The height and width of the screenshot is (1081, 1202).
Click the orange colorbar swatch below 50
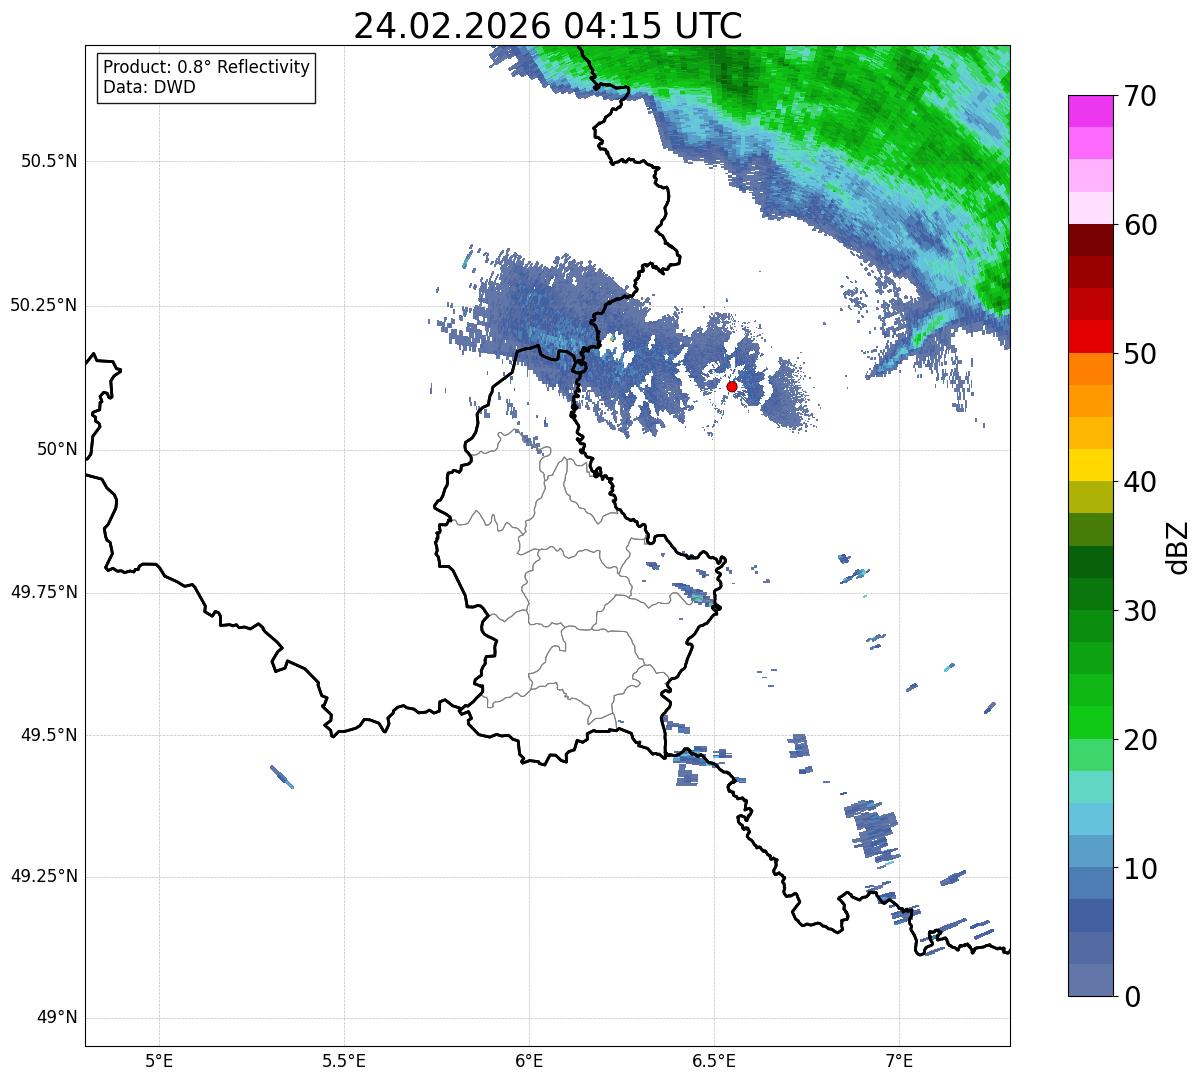pyautogui.click(x=1090, y=369)
